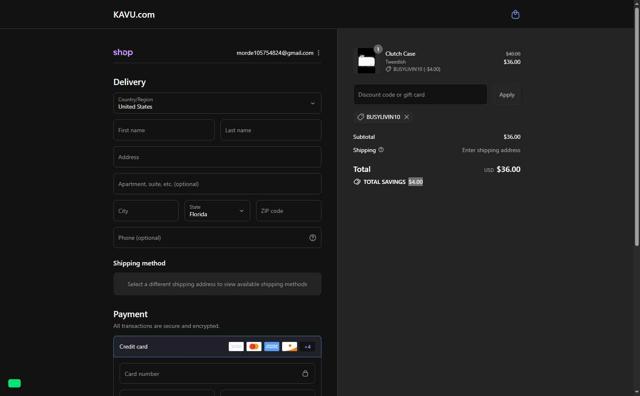
Task: Open the State dropdown showing Florida
Action: [217, 211]
